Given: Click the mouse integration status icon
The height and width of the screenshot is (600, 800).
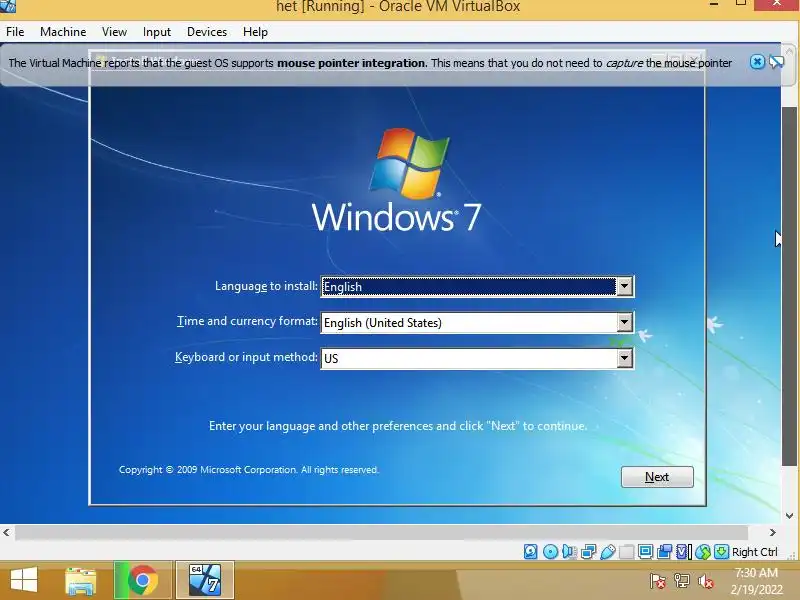Looking at the screenshot, I should [703, 552].
